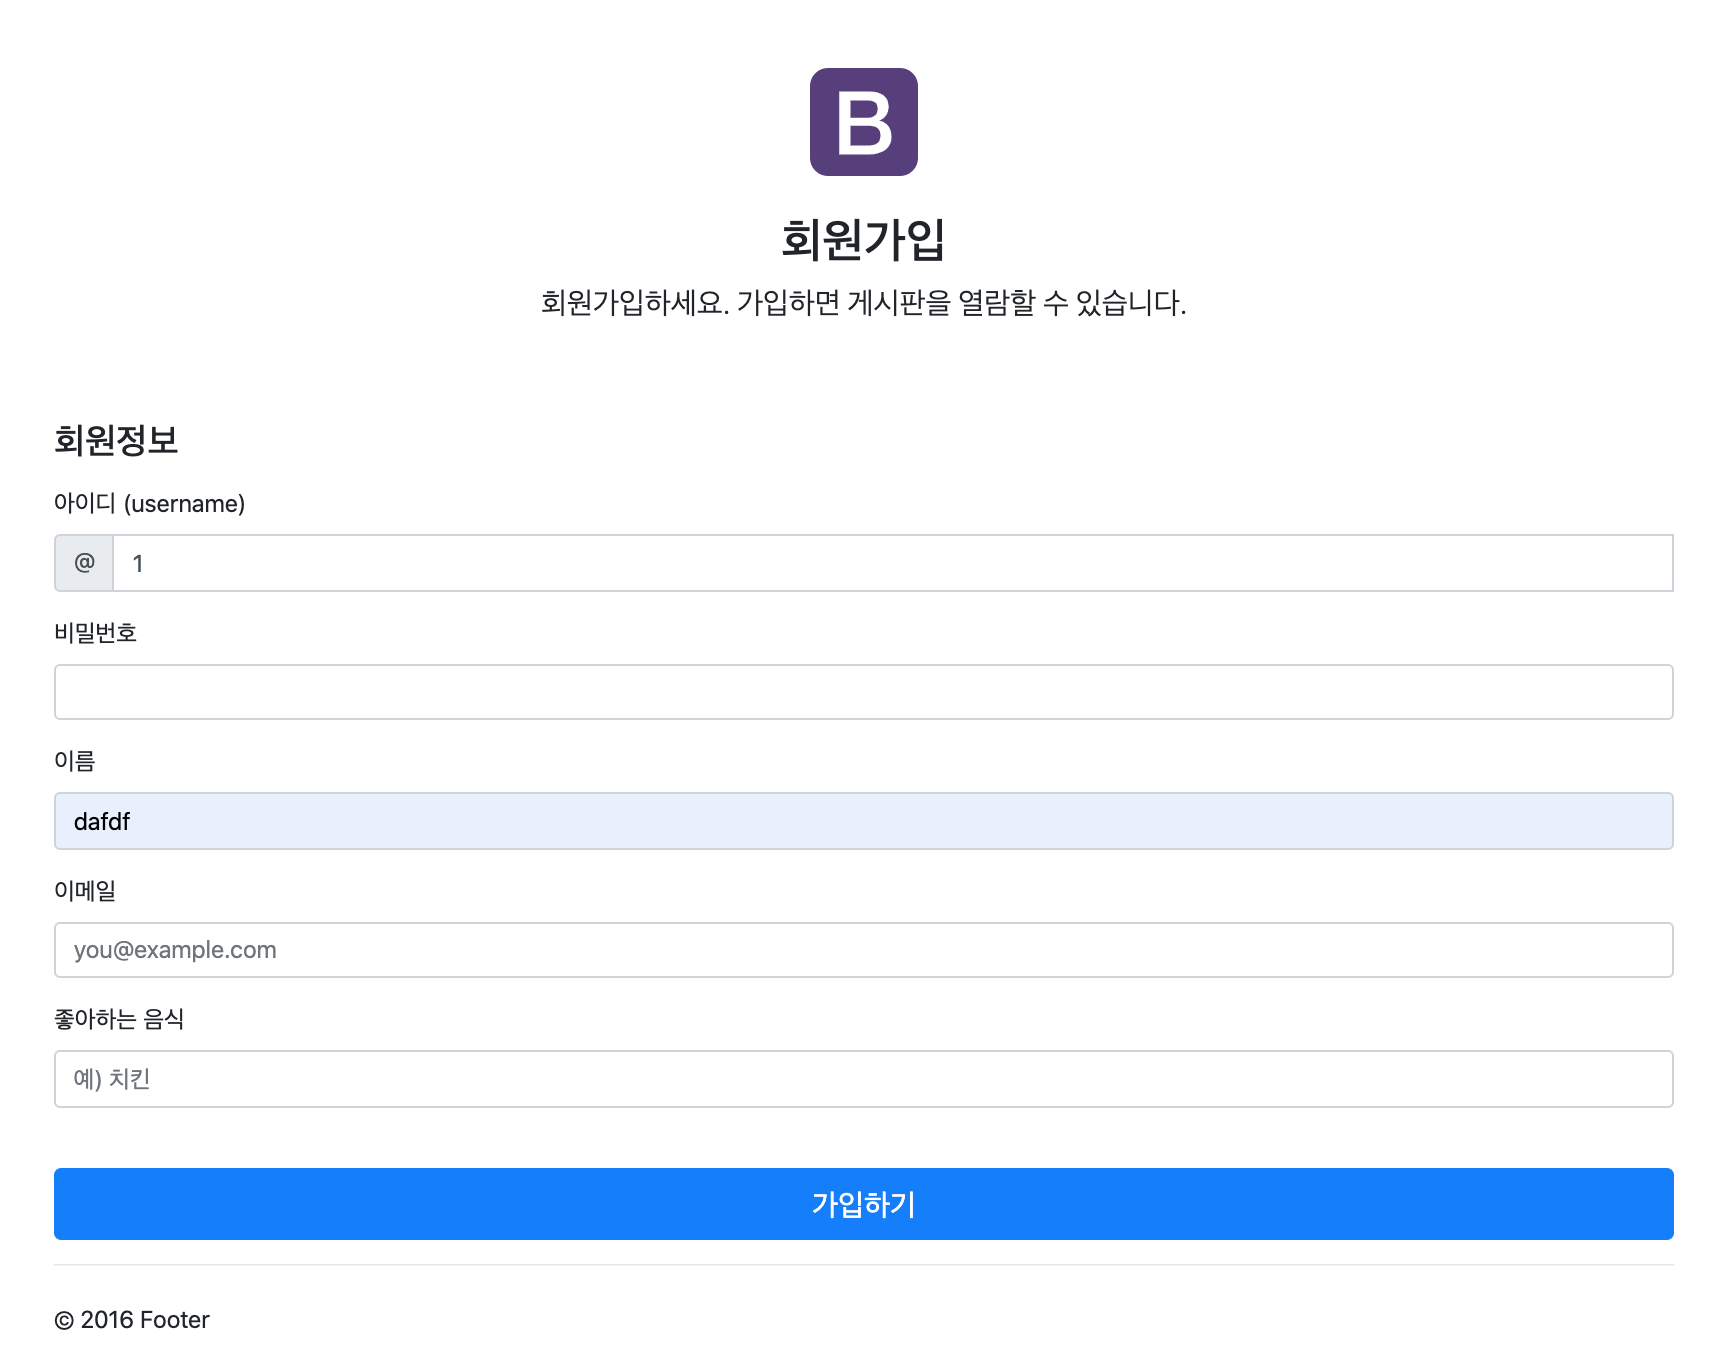Image resolution: width=1728 pixels, height=1362 pixels.
Task: Click the 아이디 (username) label
Action: point(149,503)
